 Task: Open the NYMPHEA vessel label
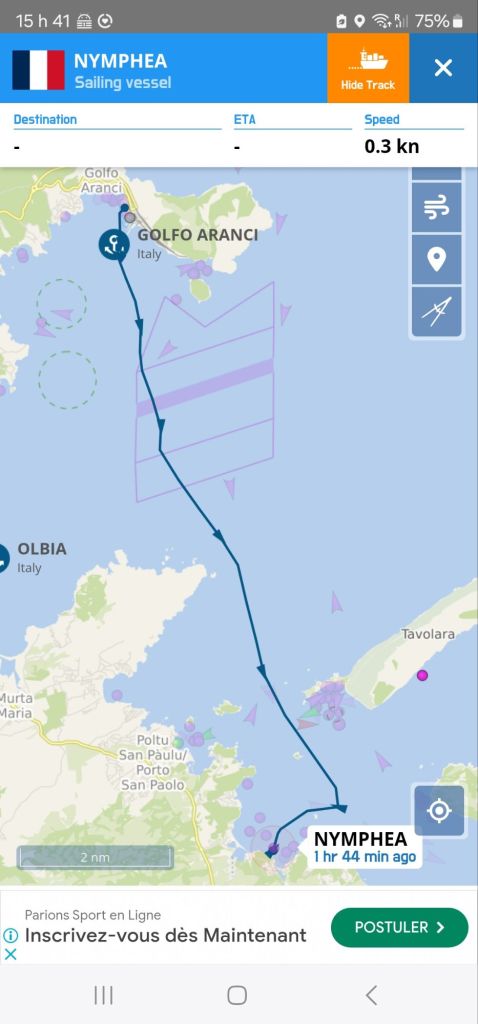coord(364,846)
